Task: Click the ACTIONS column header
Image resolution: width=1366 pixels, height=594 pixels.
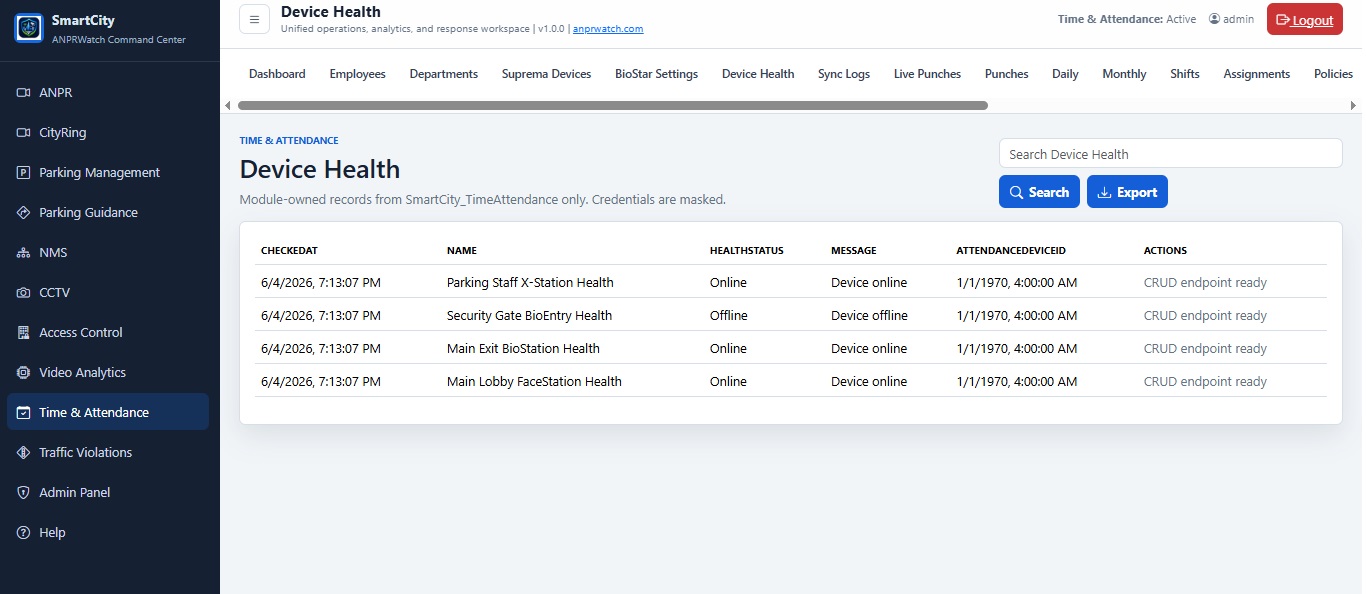Action: pos(1165,250)
